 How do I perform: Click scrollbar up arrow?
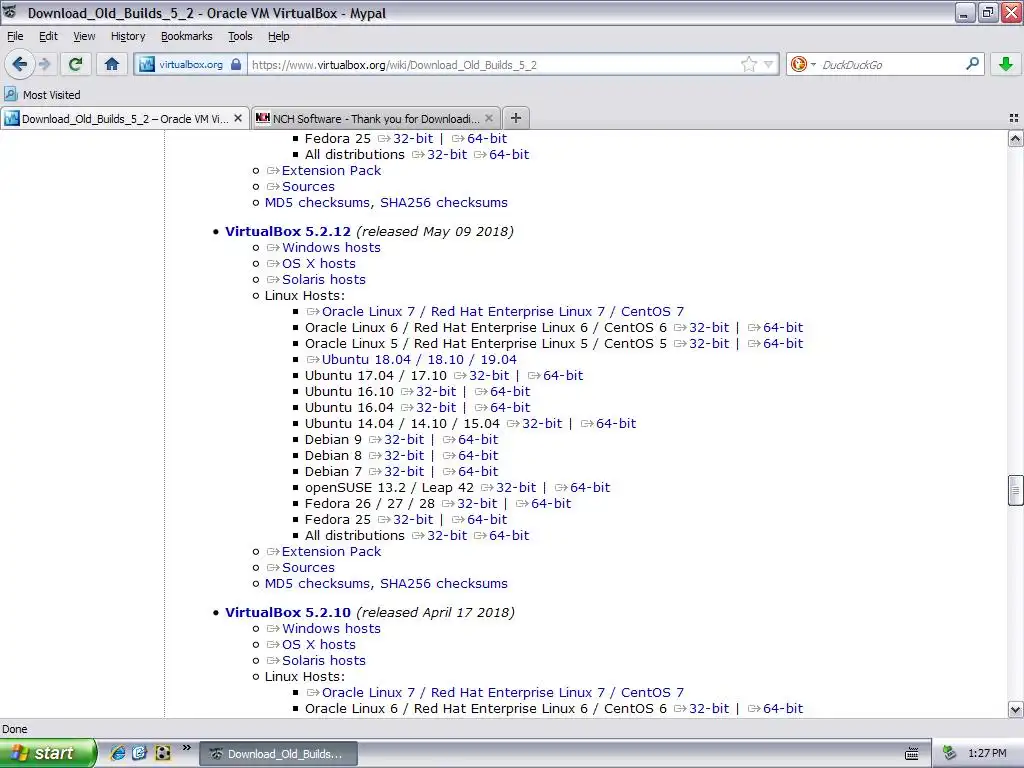pos(1015,139)
